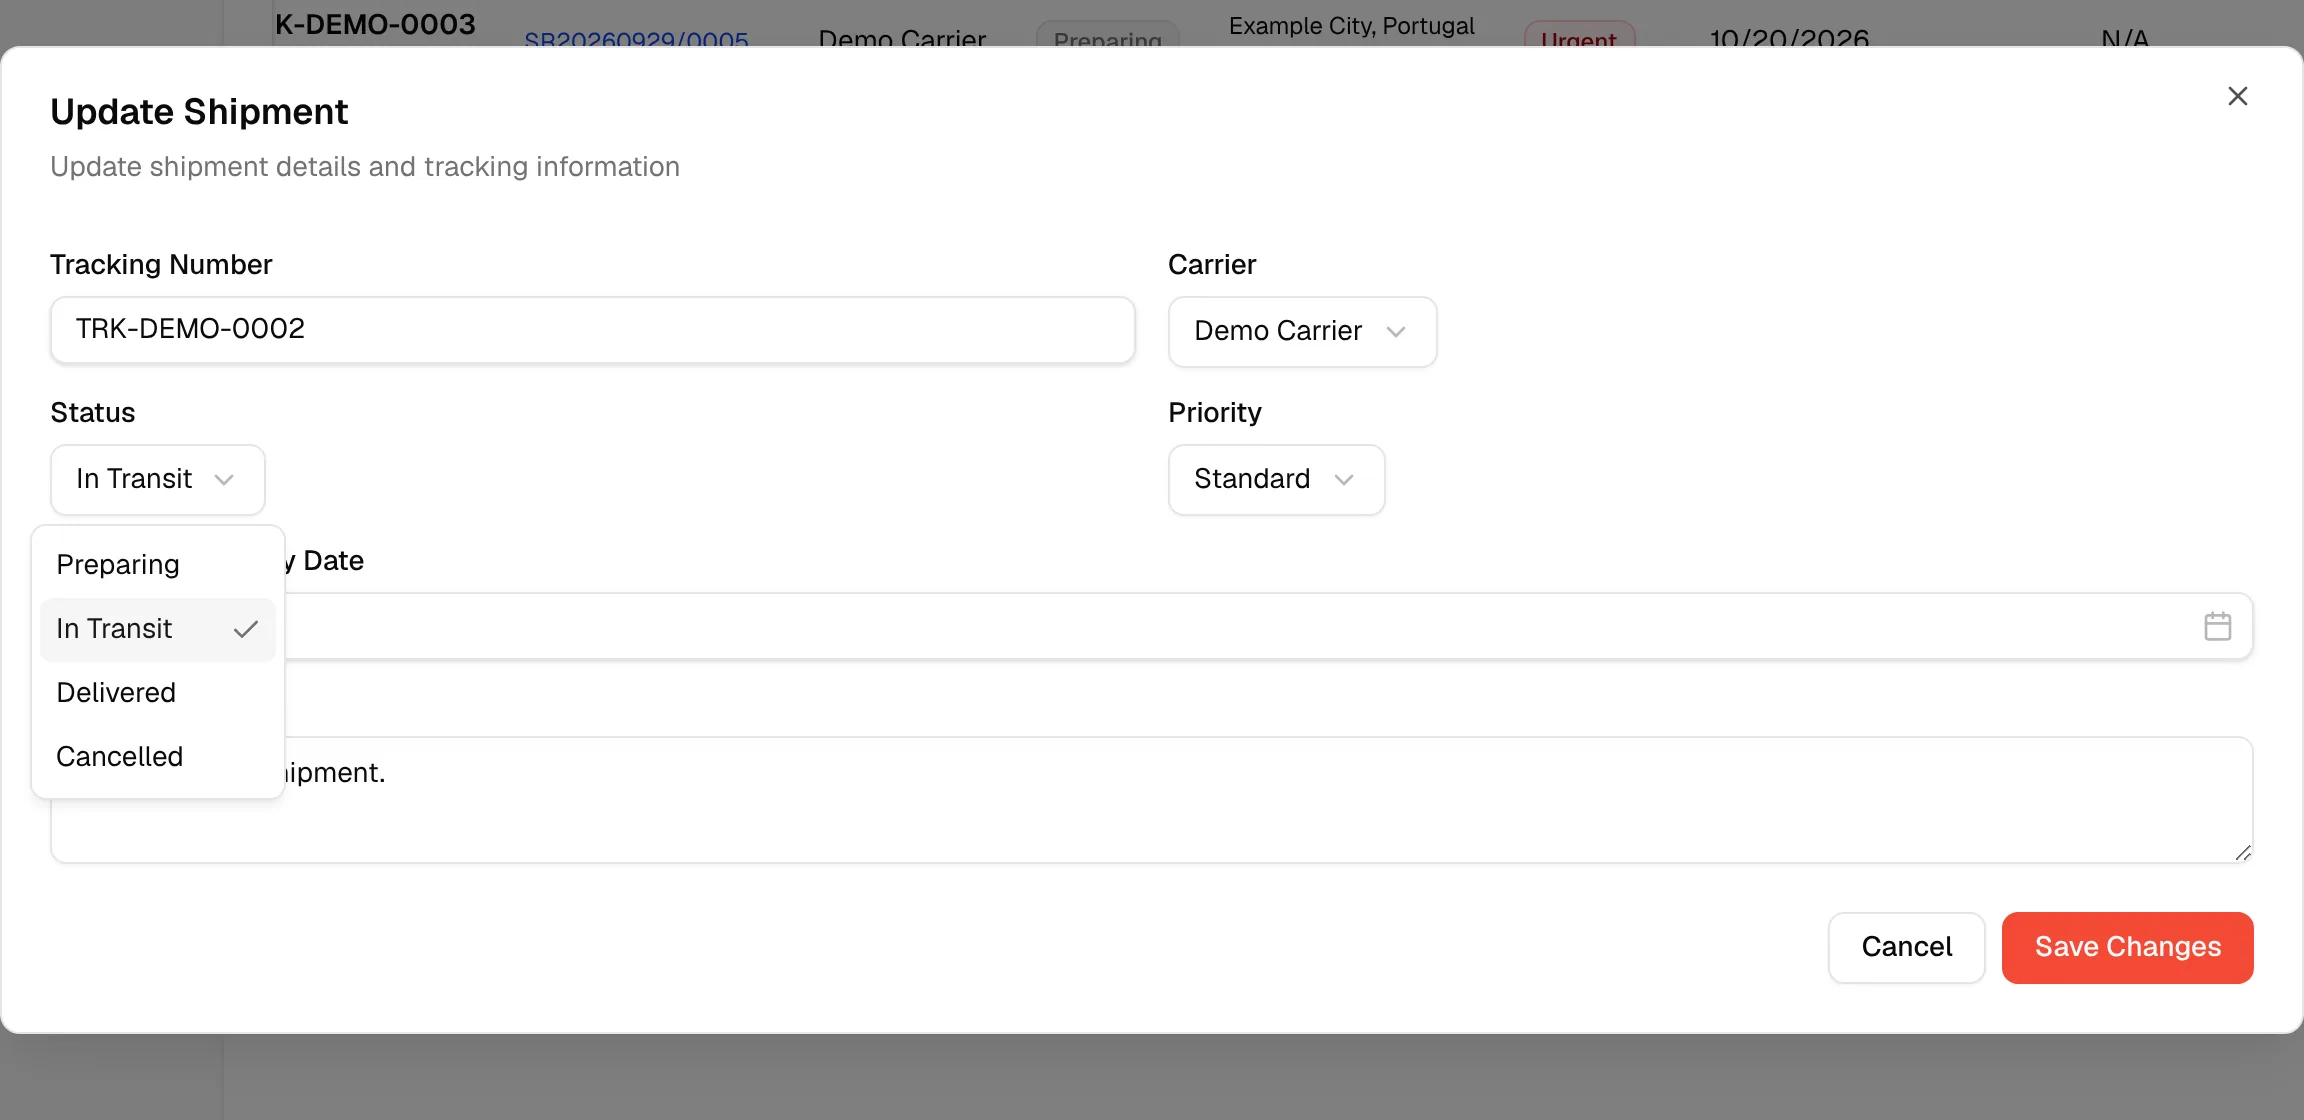Viewport: 2304px width, 1120px height.
Task: Choose Preparing from the status list
Action: (158, 565)
